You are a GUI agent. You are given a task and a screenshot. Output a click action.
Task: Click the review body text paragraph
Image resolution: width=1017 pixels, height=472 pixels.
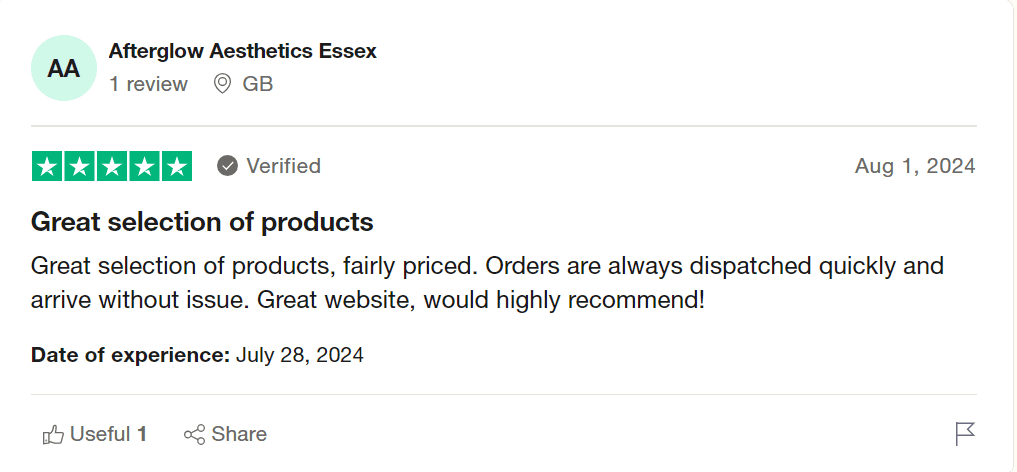click(x=487, y=282)
